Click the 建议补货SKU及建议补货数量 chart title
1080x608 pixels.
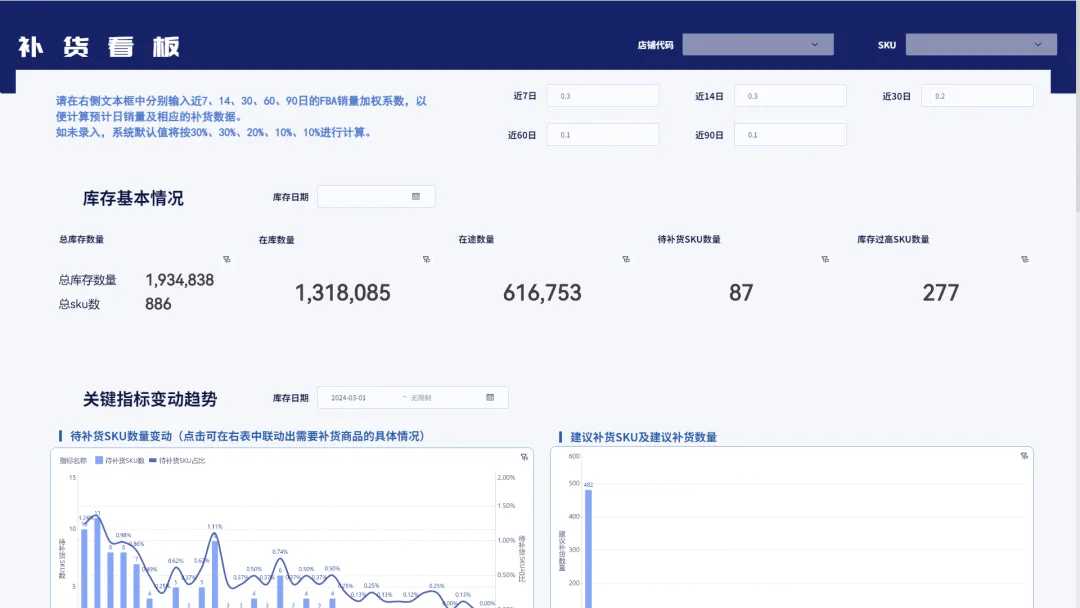coord(643,437)
